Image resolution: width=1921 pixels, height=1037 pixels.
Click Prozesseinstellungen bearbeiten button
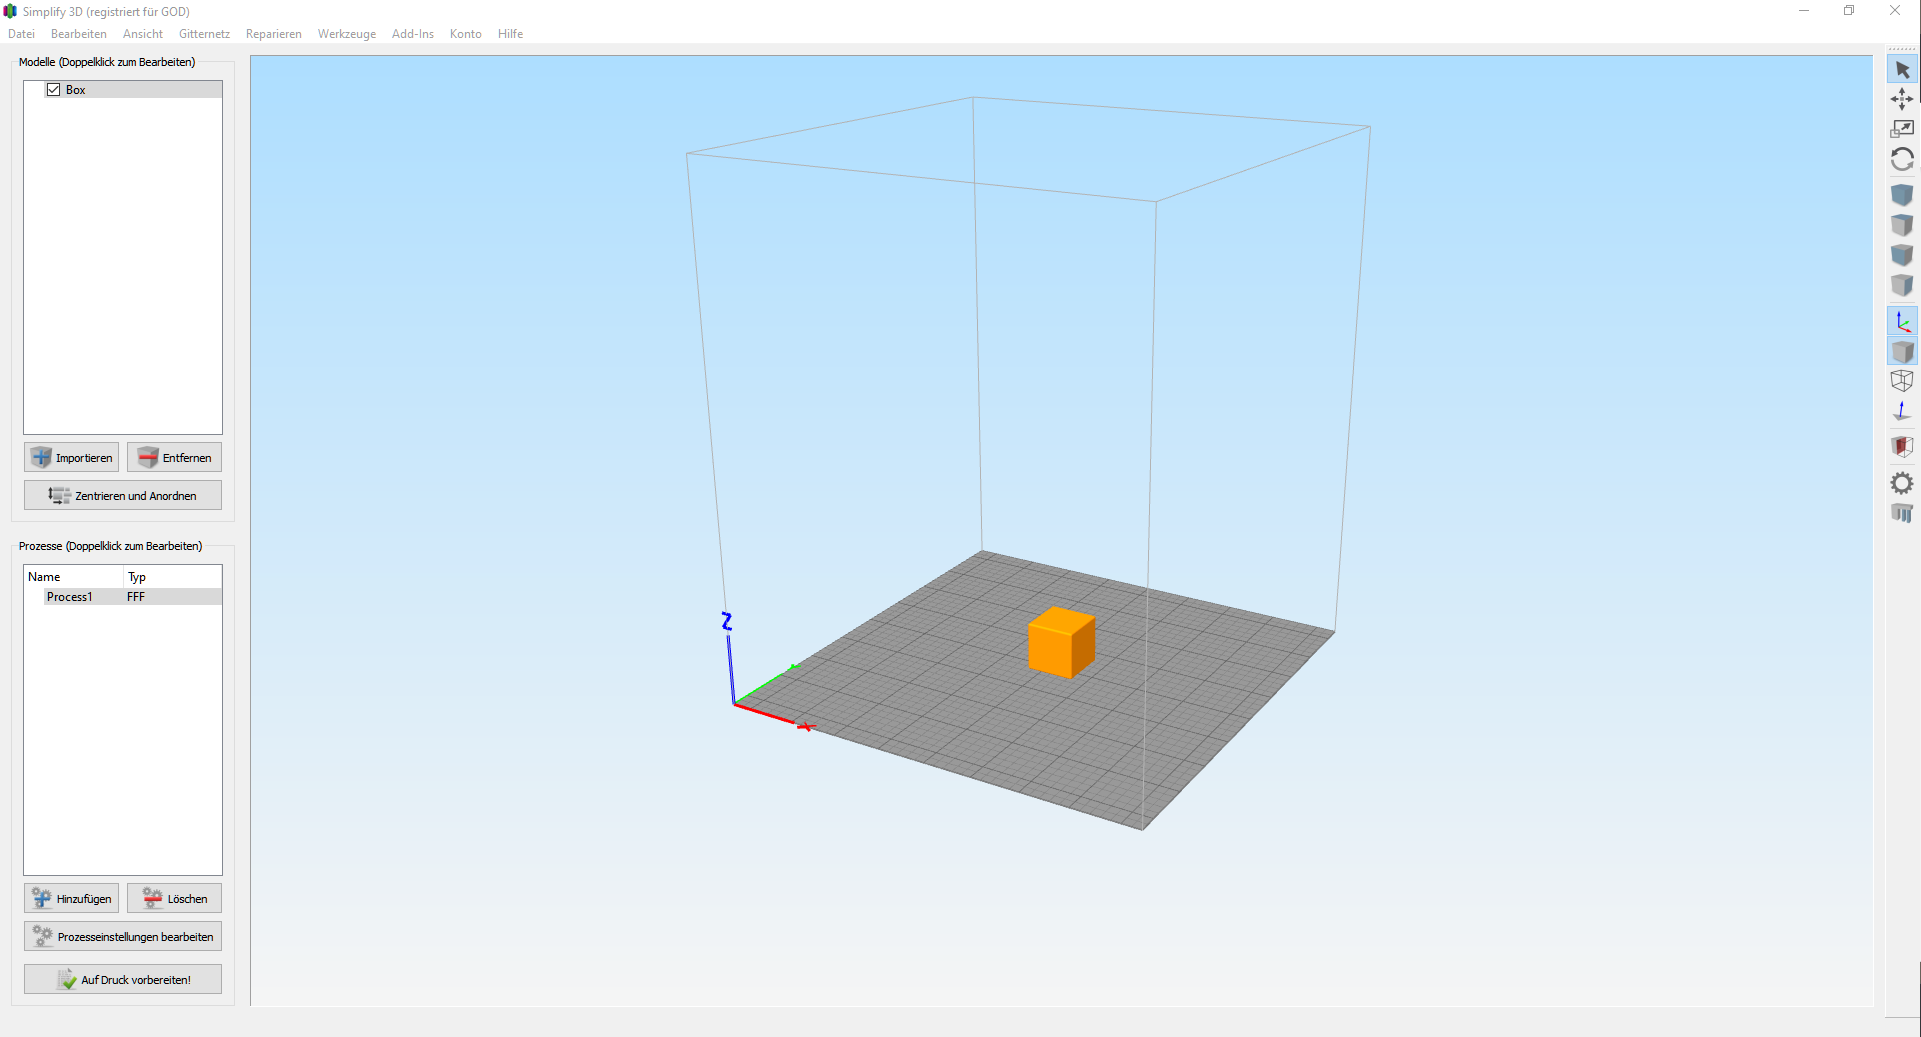click(x=123, y=936)
